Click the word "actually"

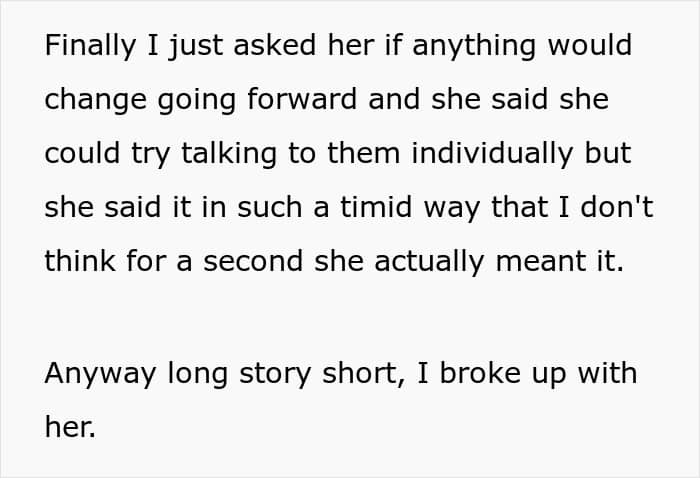tap(429, 262)
